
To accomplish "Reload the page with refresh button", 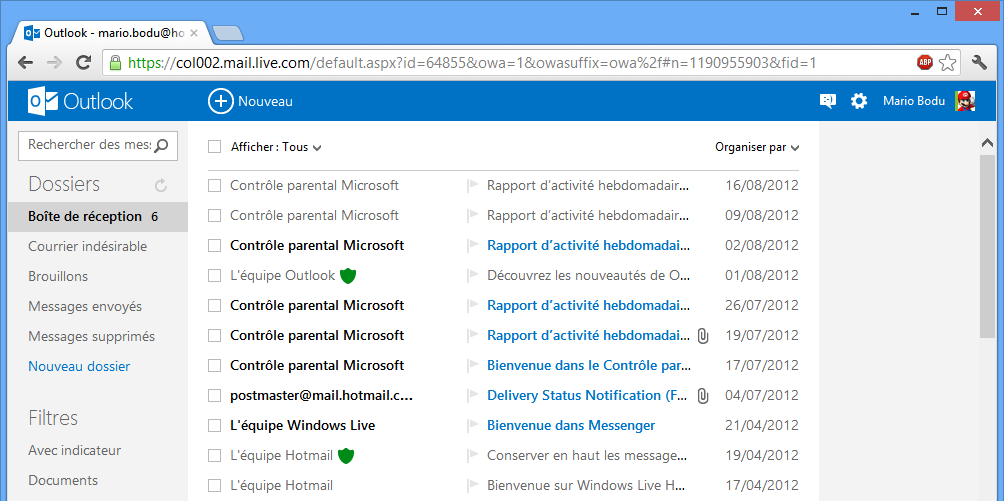I will coord(83,63).
